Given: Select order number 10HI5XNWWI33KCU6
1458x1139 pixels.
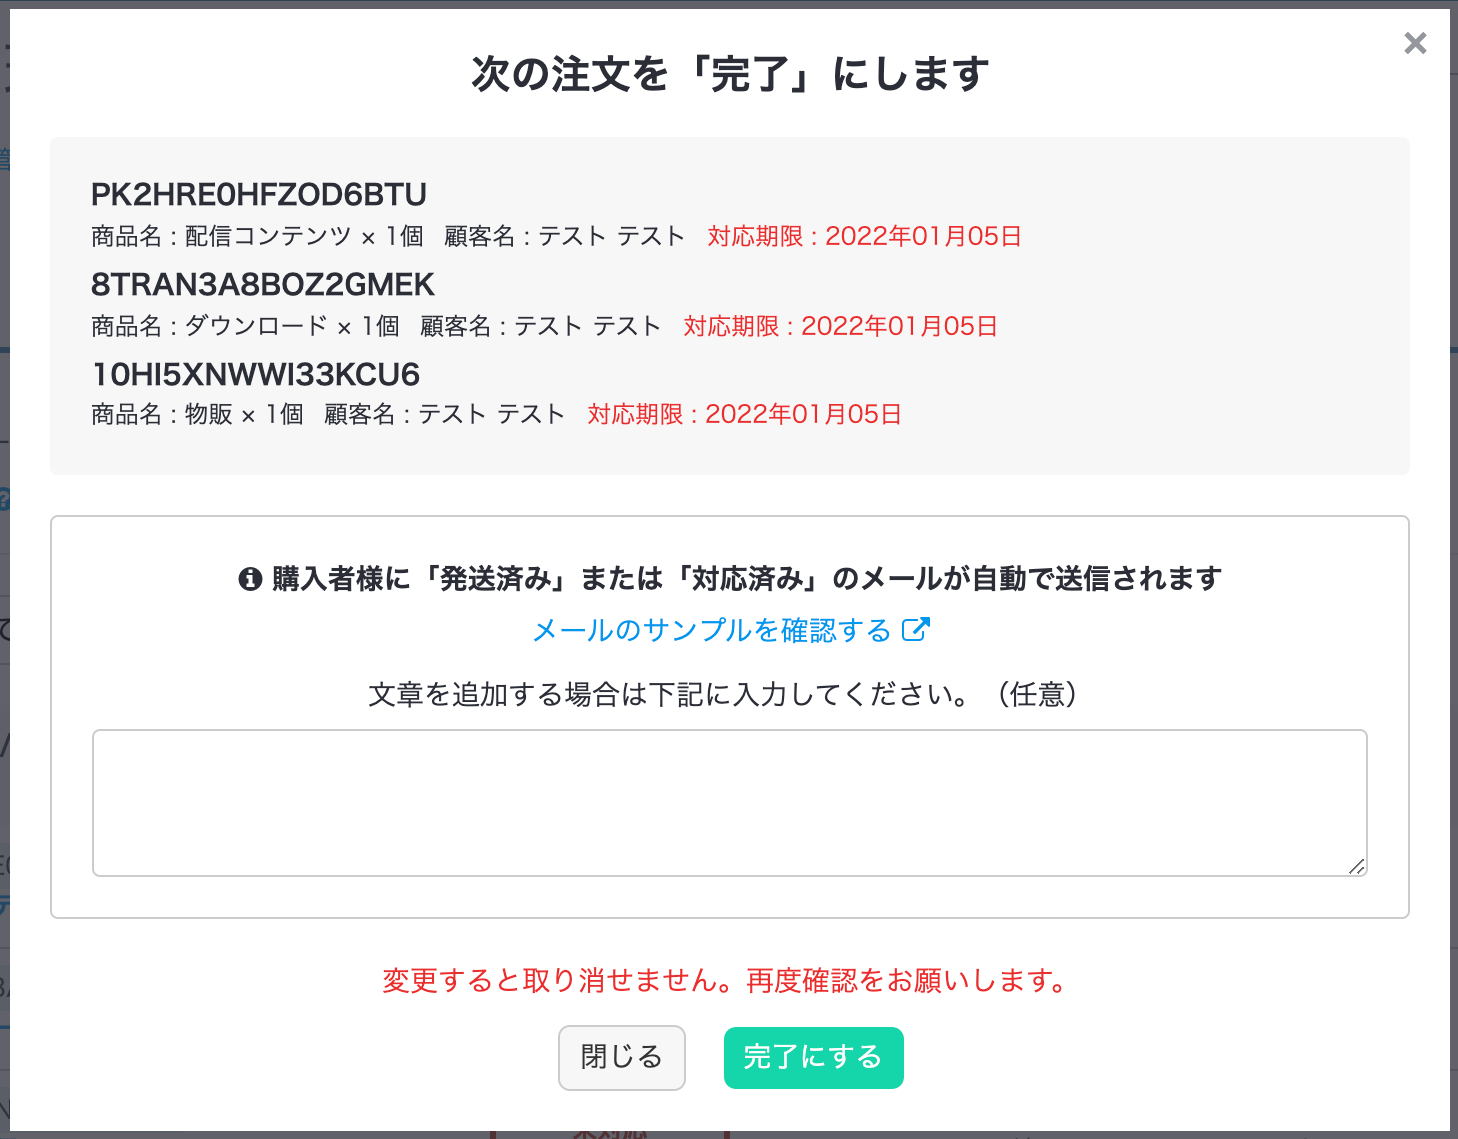Looking at the screenshot, I should [255, 374].
